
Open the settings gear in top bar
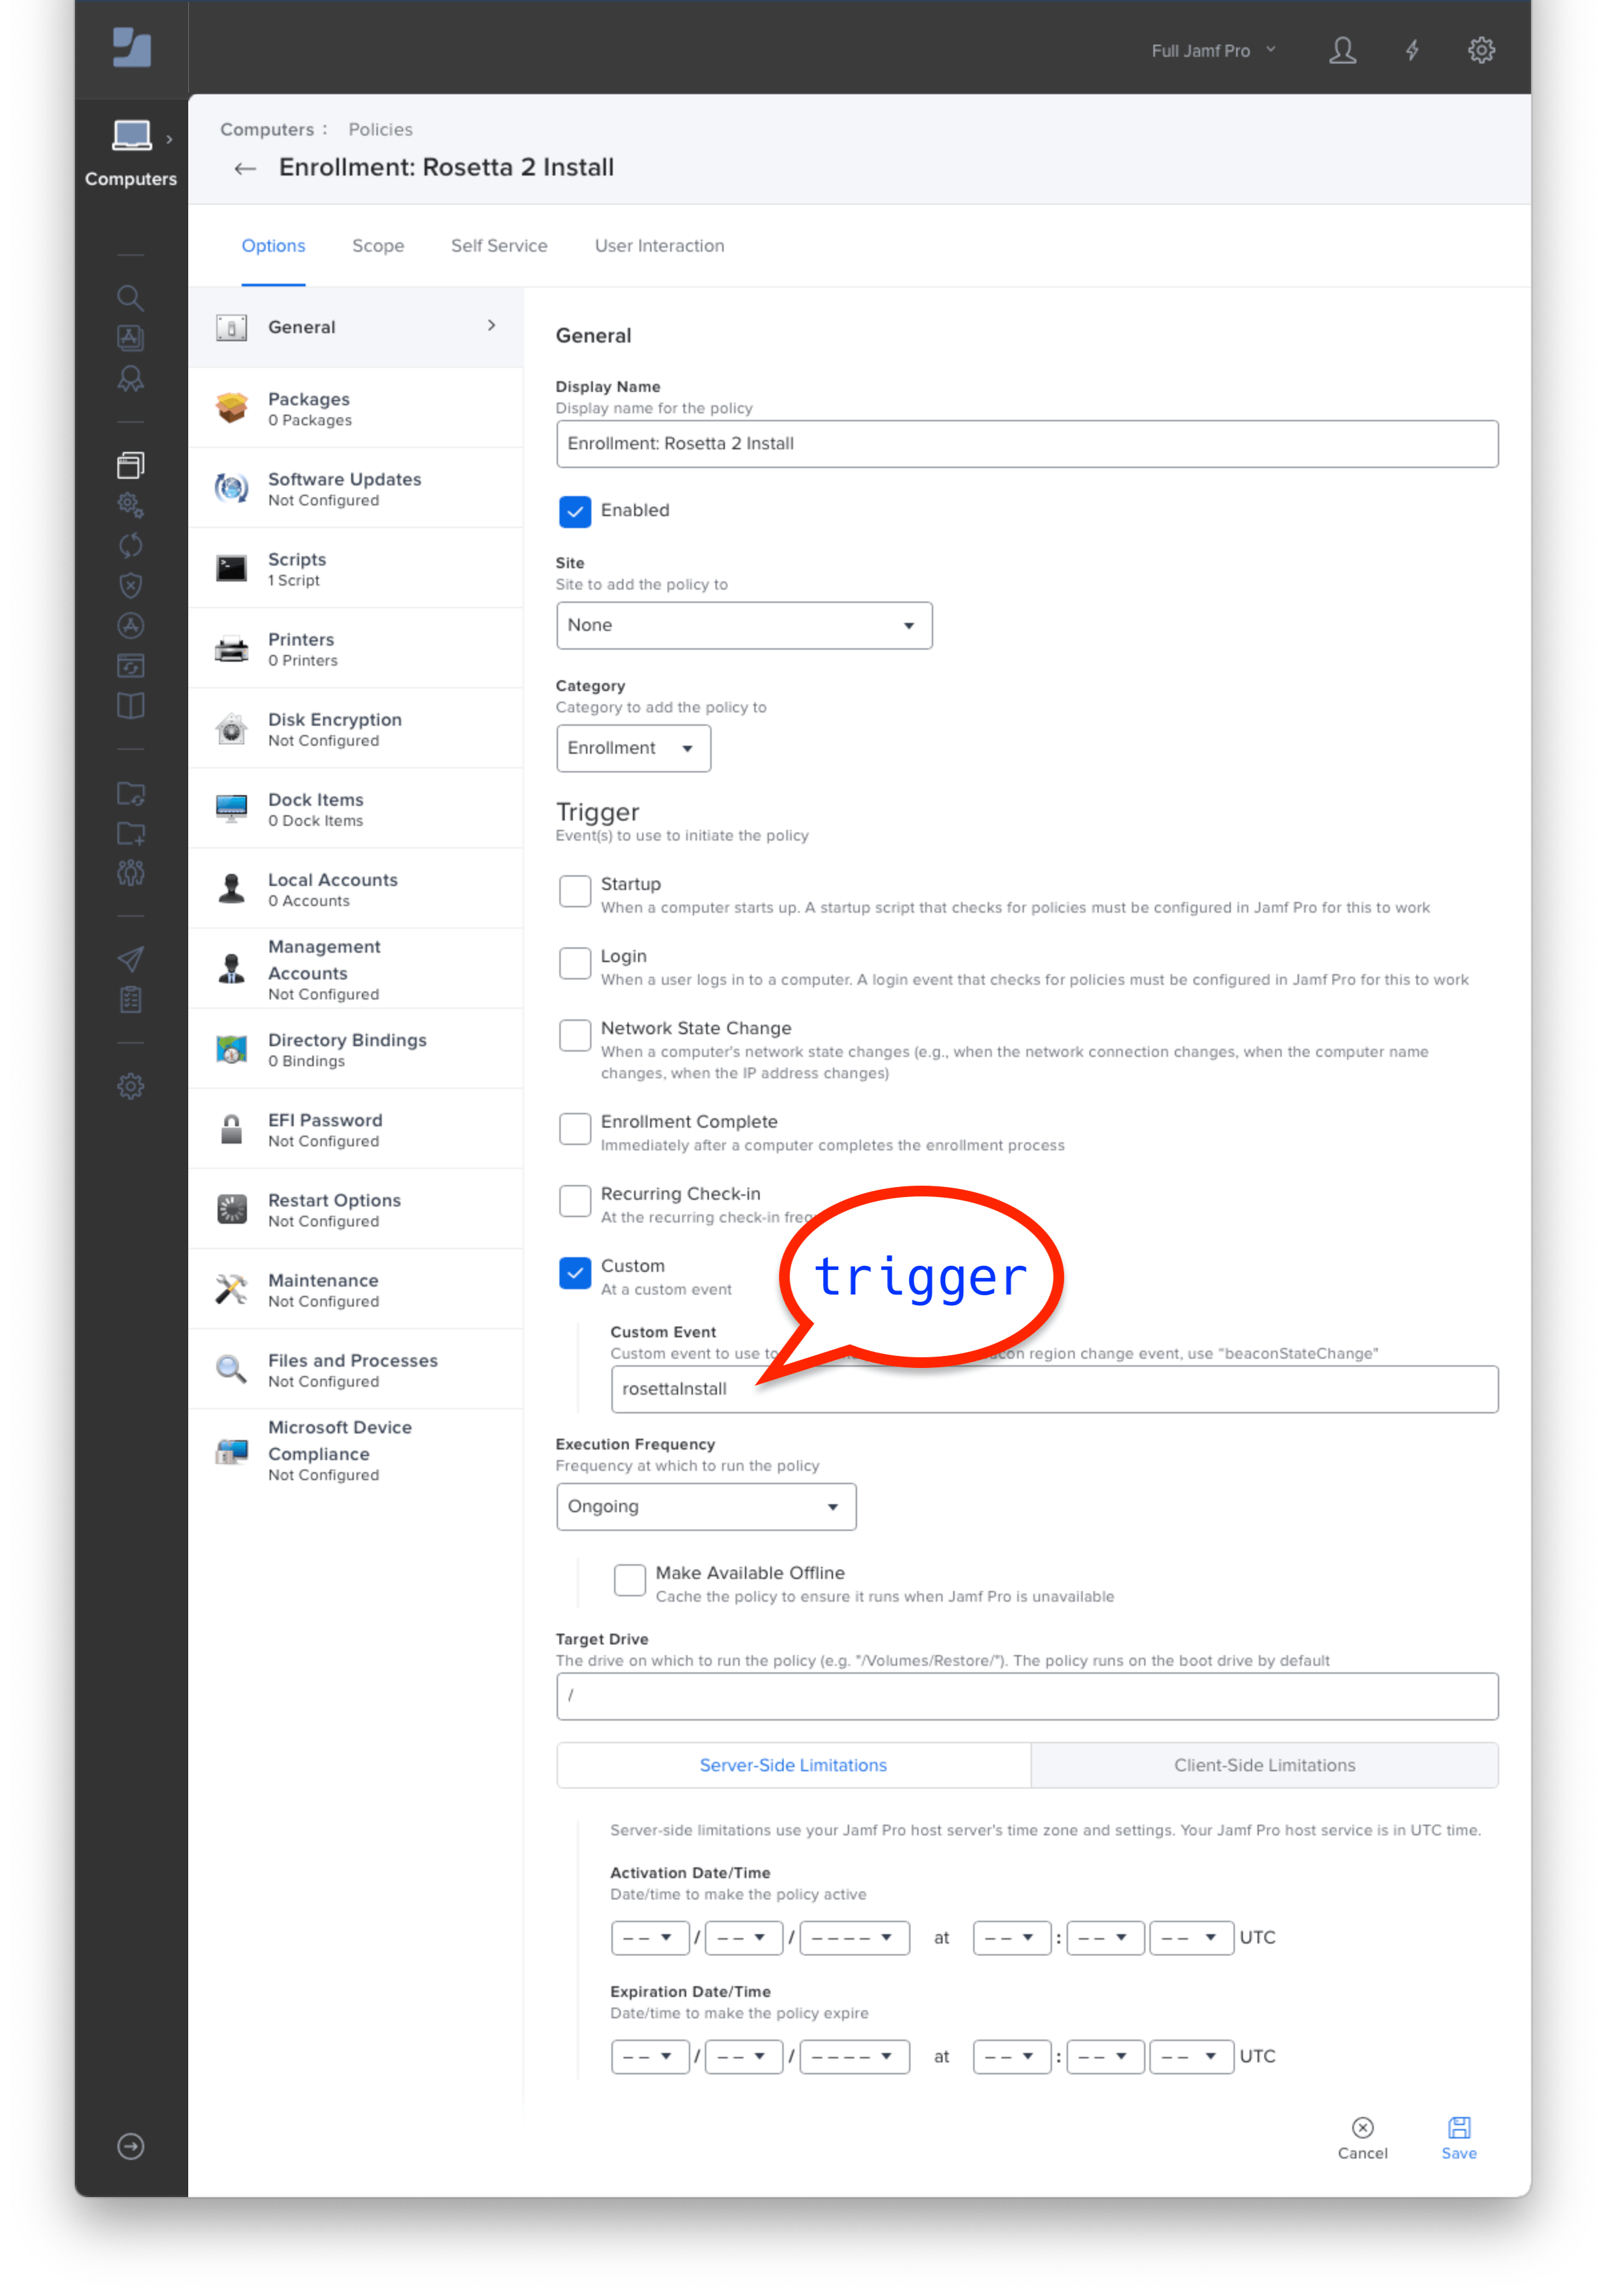point(1481,50)
